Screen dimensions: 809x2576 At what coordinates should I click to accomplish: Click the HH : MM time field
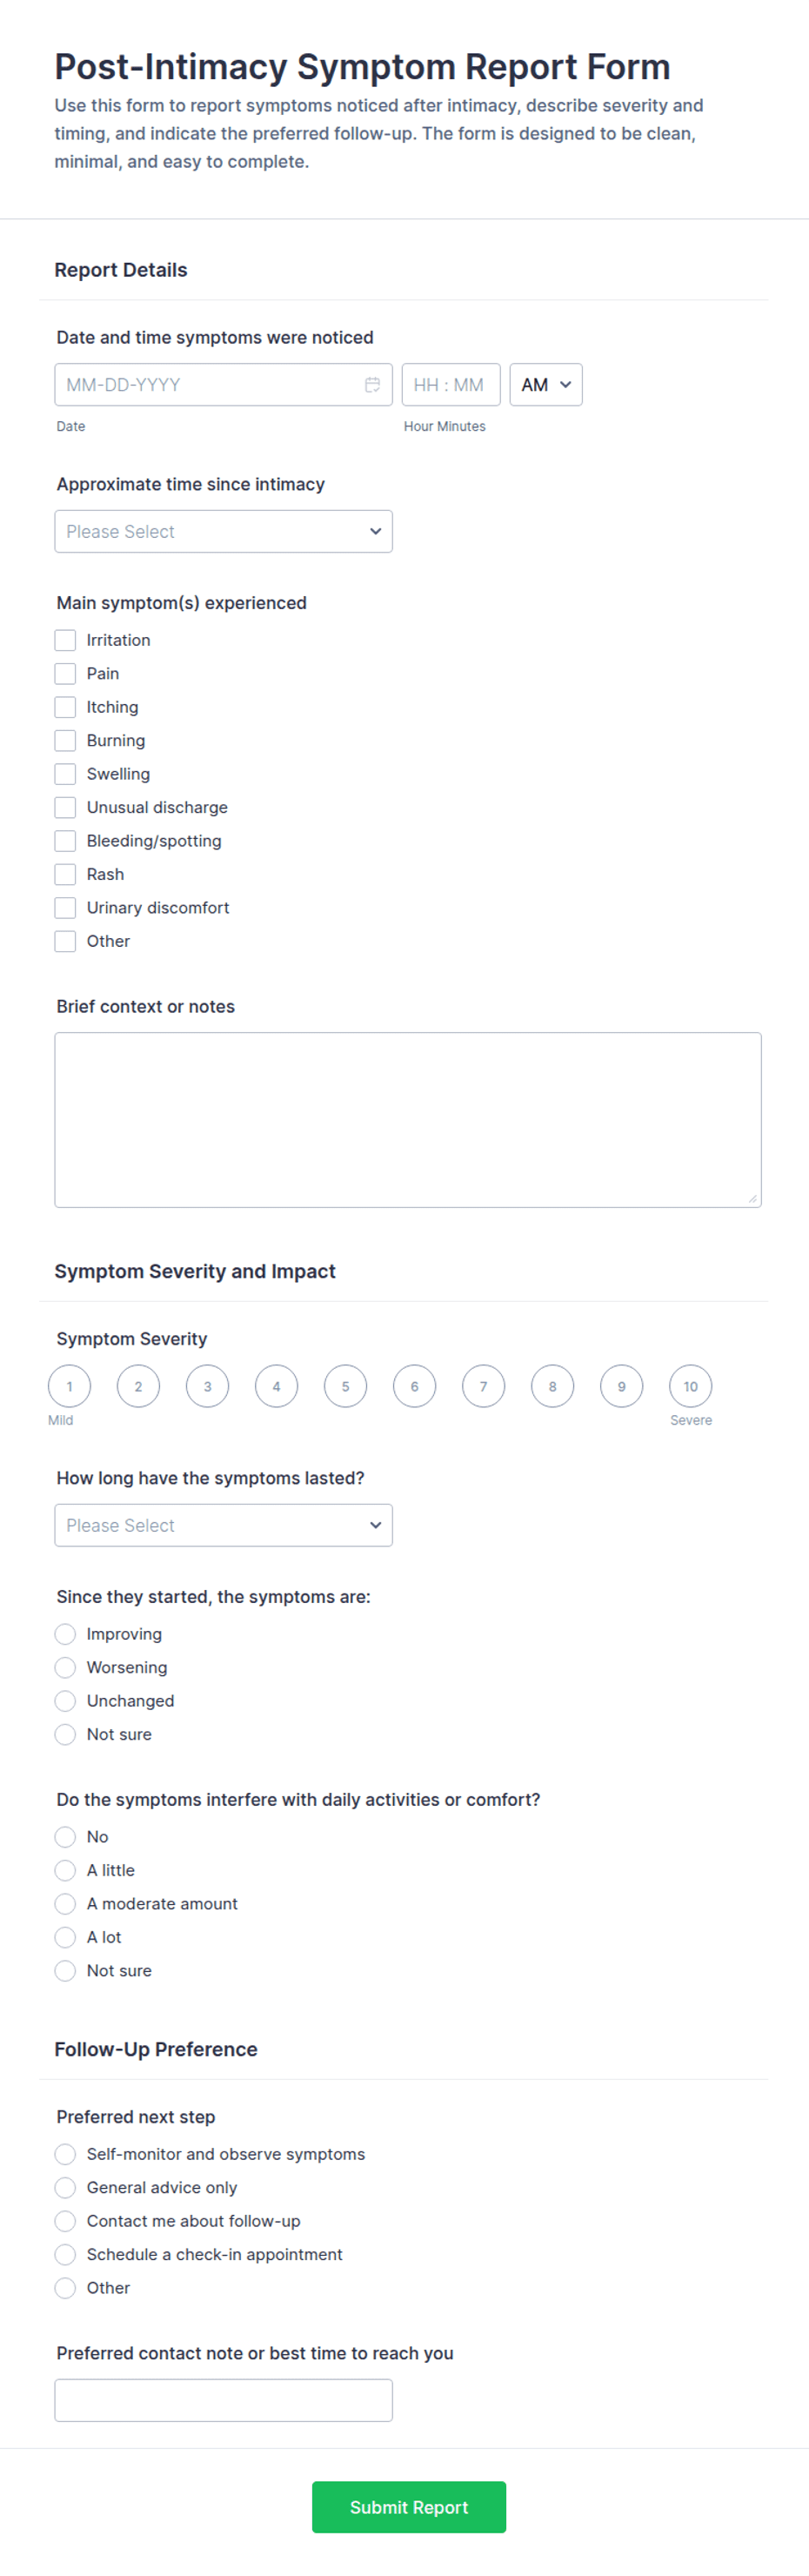coord(451,385)
